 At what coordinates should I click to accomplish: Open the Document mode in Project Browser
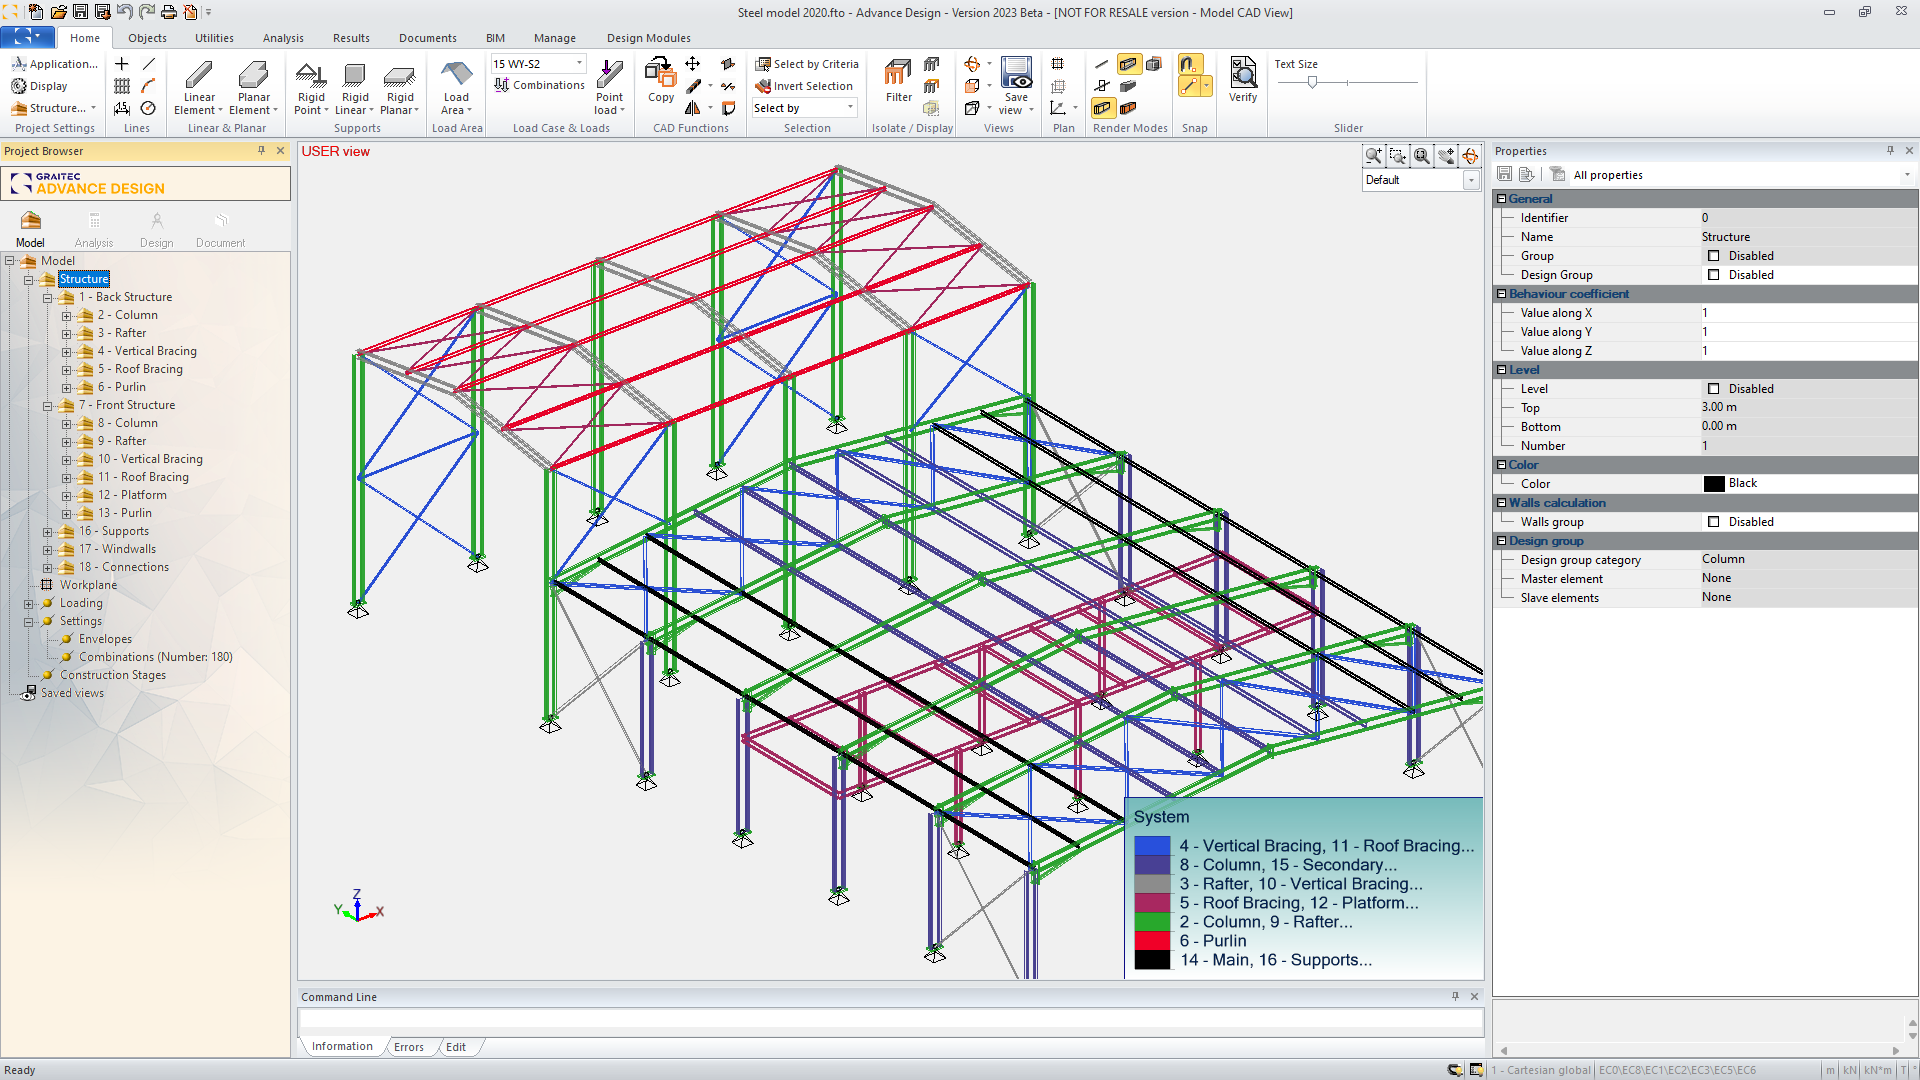tap(220, 229)
